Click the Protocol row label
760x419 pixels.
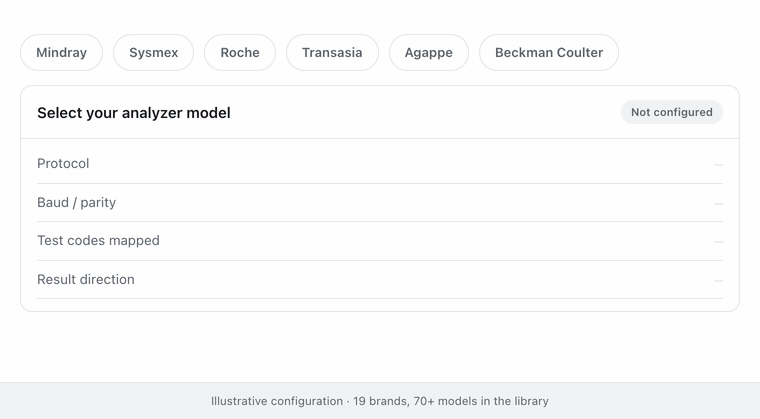63,163
